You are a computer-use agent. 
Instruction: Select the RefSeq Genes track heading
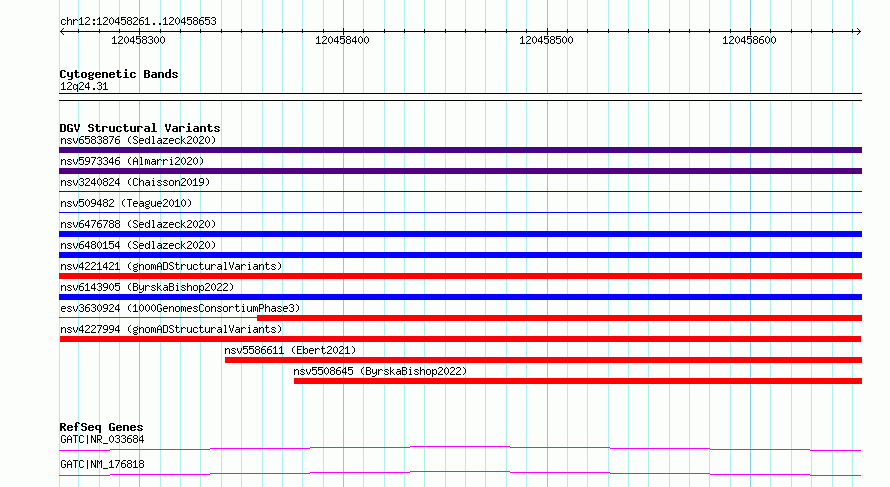tap(102, 427)
